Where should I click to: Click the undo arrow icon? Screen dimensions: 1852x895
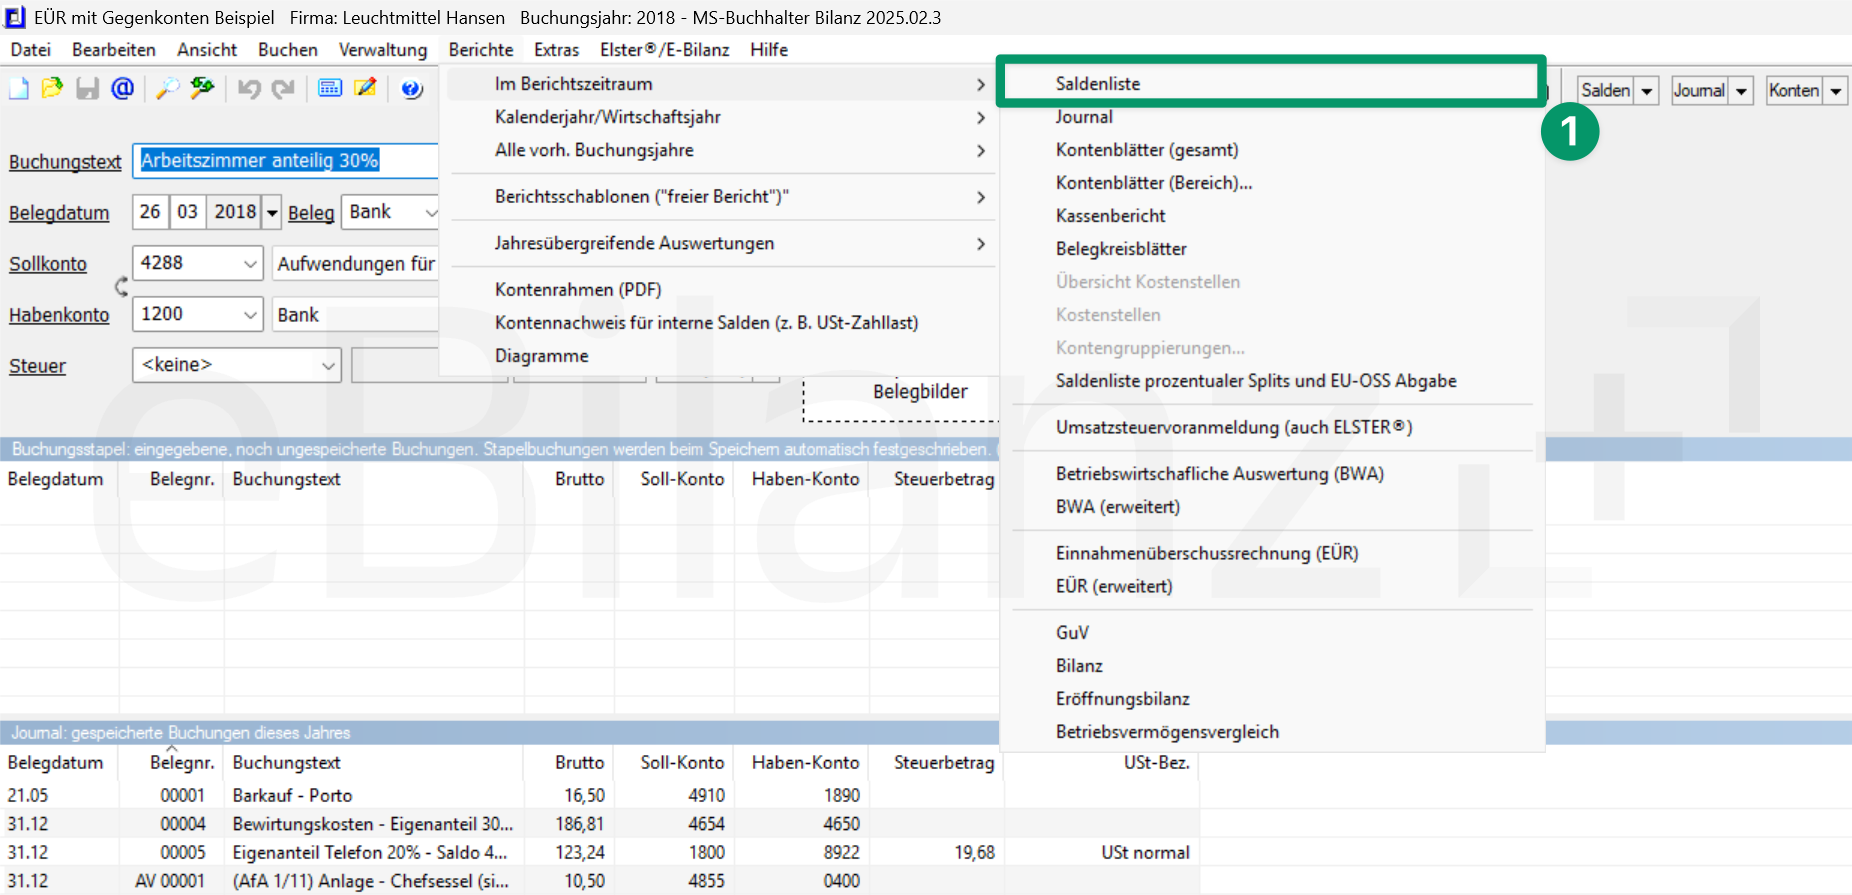tap(249, 89)
